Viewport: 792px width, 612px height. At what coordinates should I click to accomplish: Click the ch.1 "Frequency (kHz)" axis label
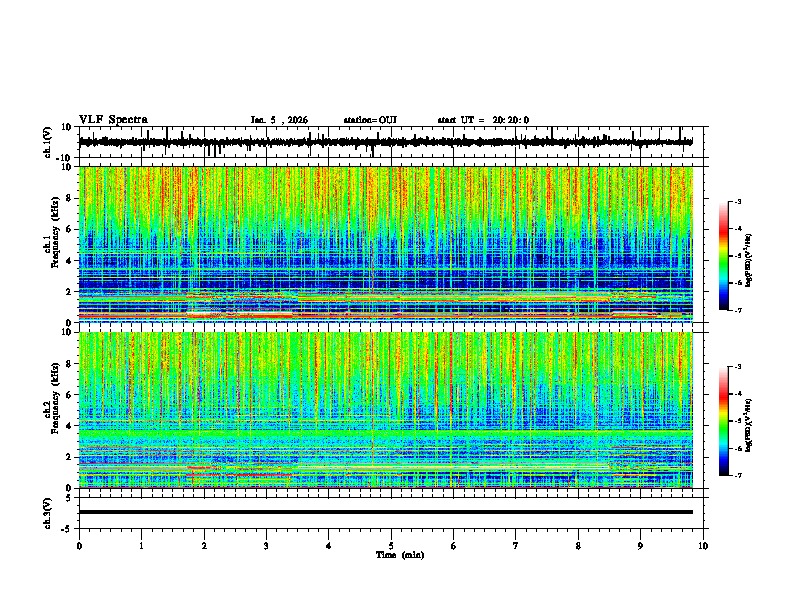[55, 232]
